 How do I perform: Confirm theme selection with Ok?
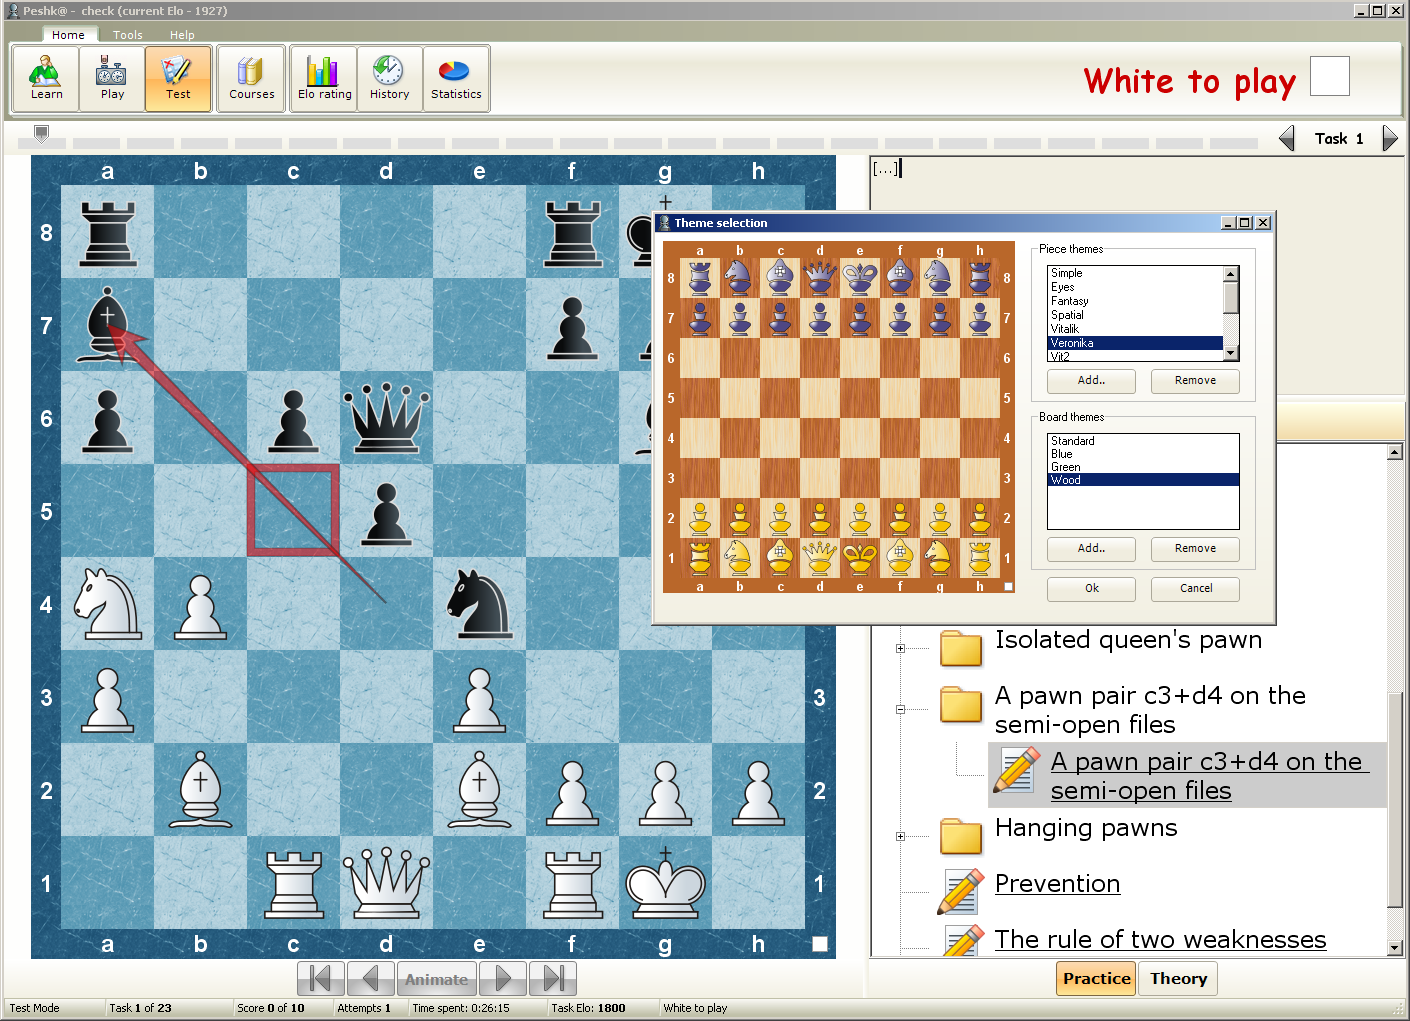coord(1091,589)
